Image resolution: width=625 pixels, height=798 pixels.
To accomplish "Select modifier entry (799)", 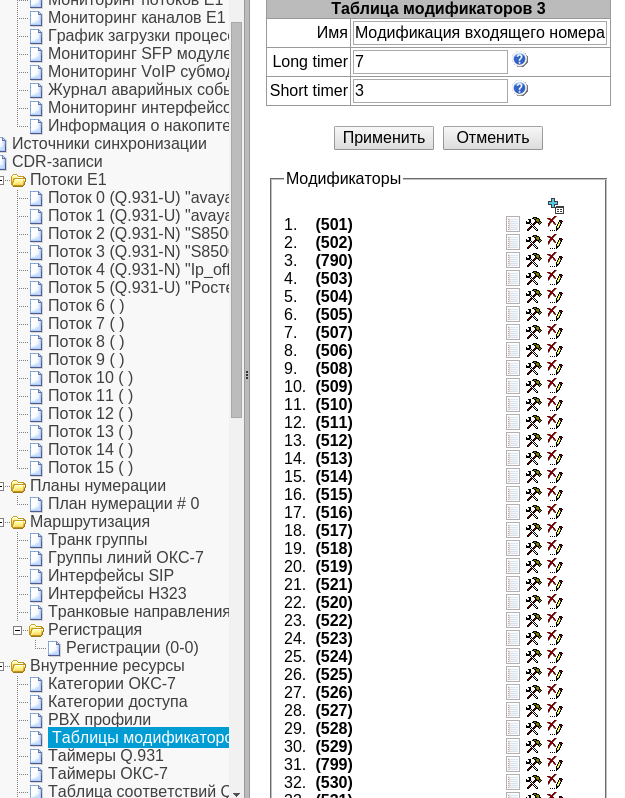I will [x=334, y=764].
